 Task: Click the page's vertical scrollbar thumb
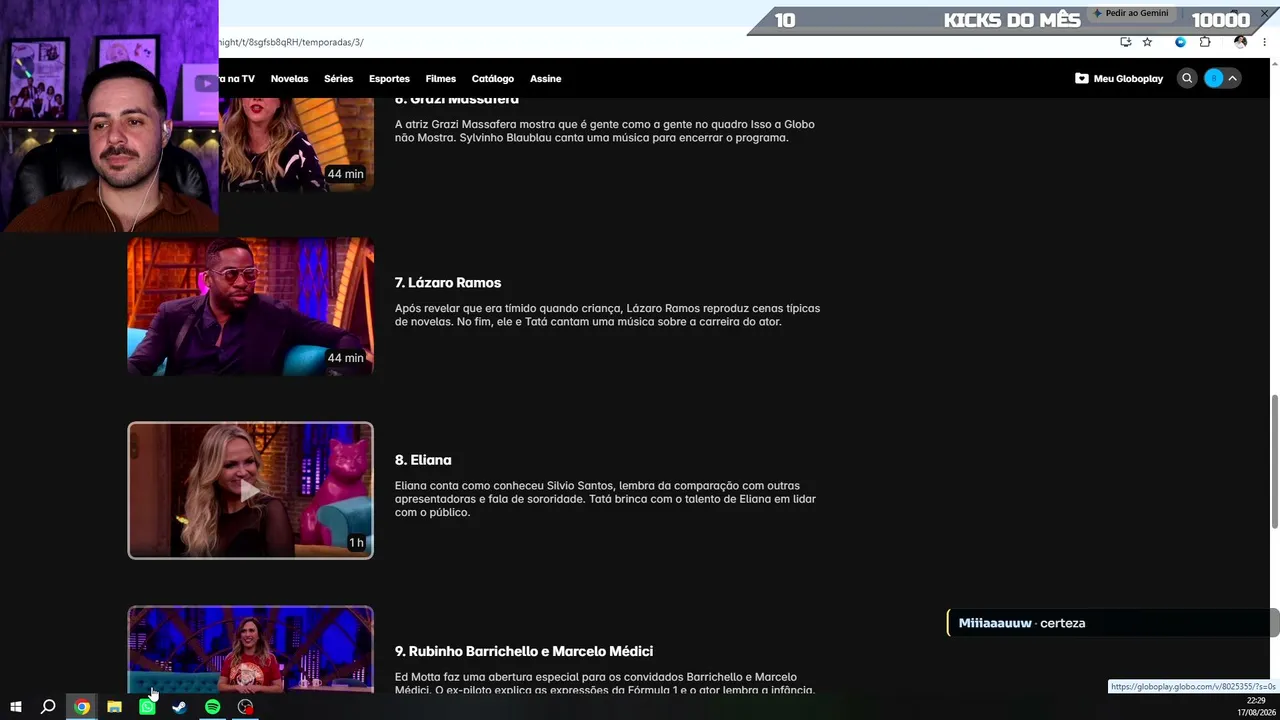pos(1274,462)
